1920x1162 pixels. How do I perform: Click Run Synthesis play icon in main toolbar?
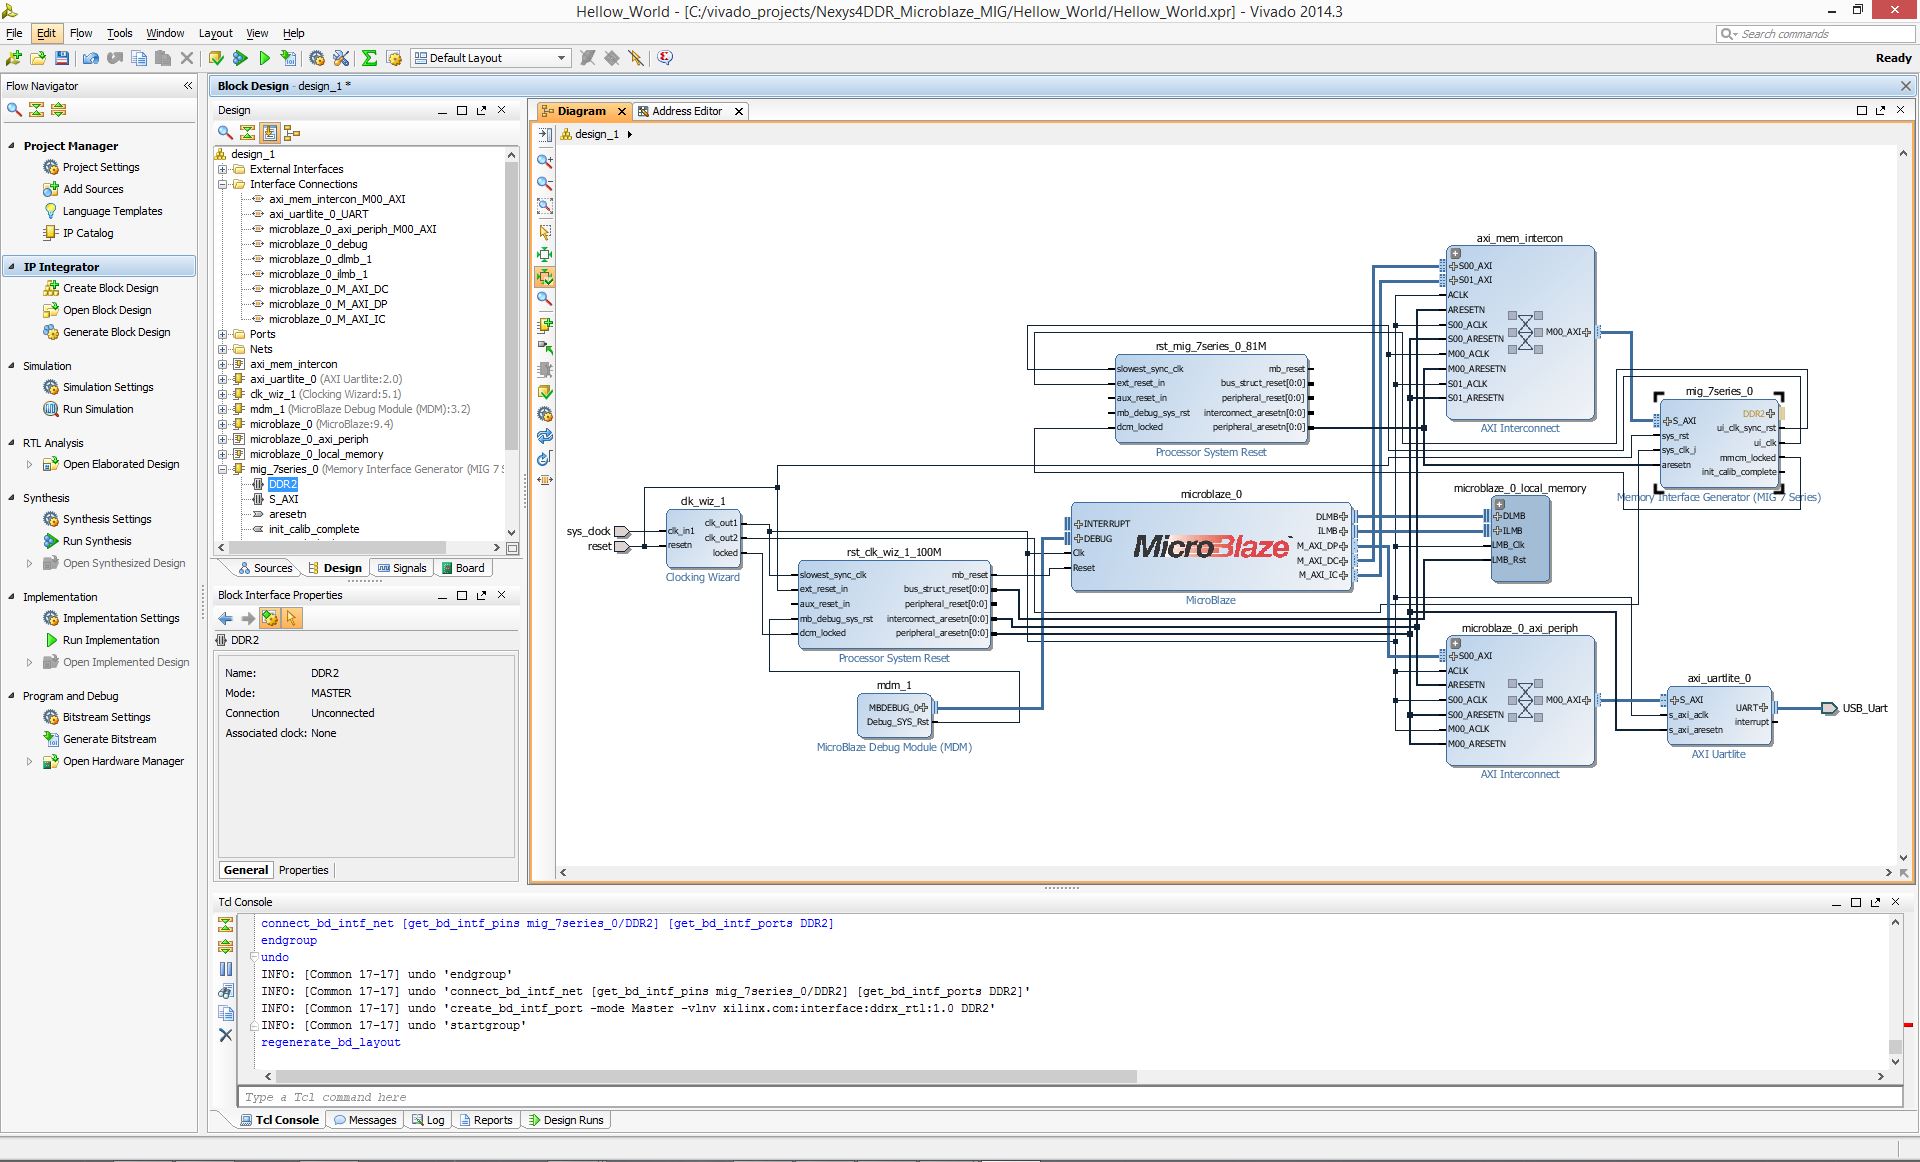pyautogui.click(x=240, y=58)
